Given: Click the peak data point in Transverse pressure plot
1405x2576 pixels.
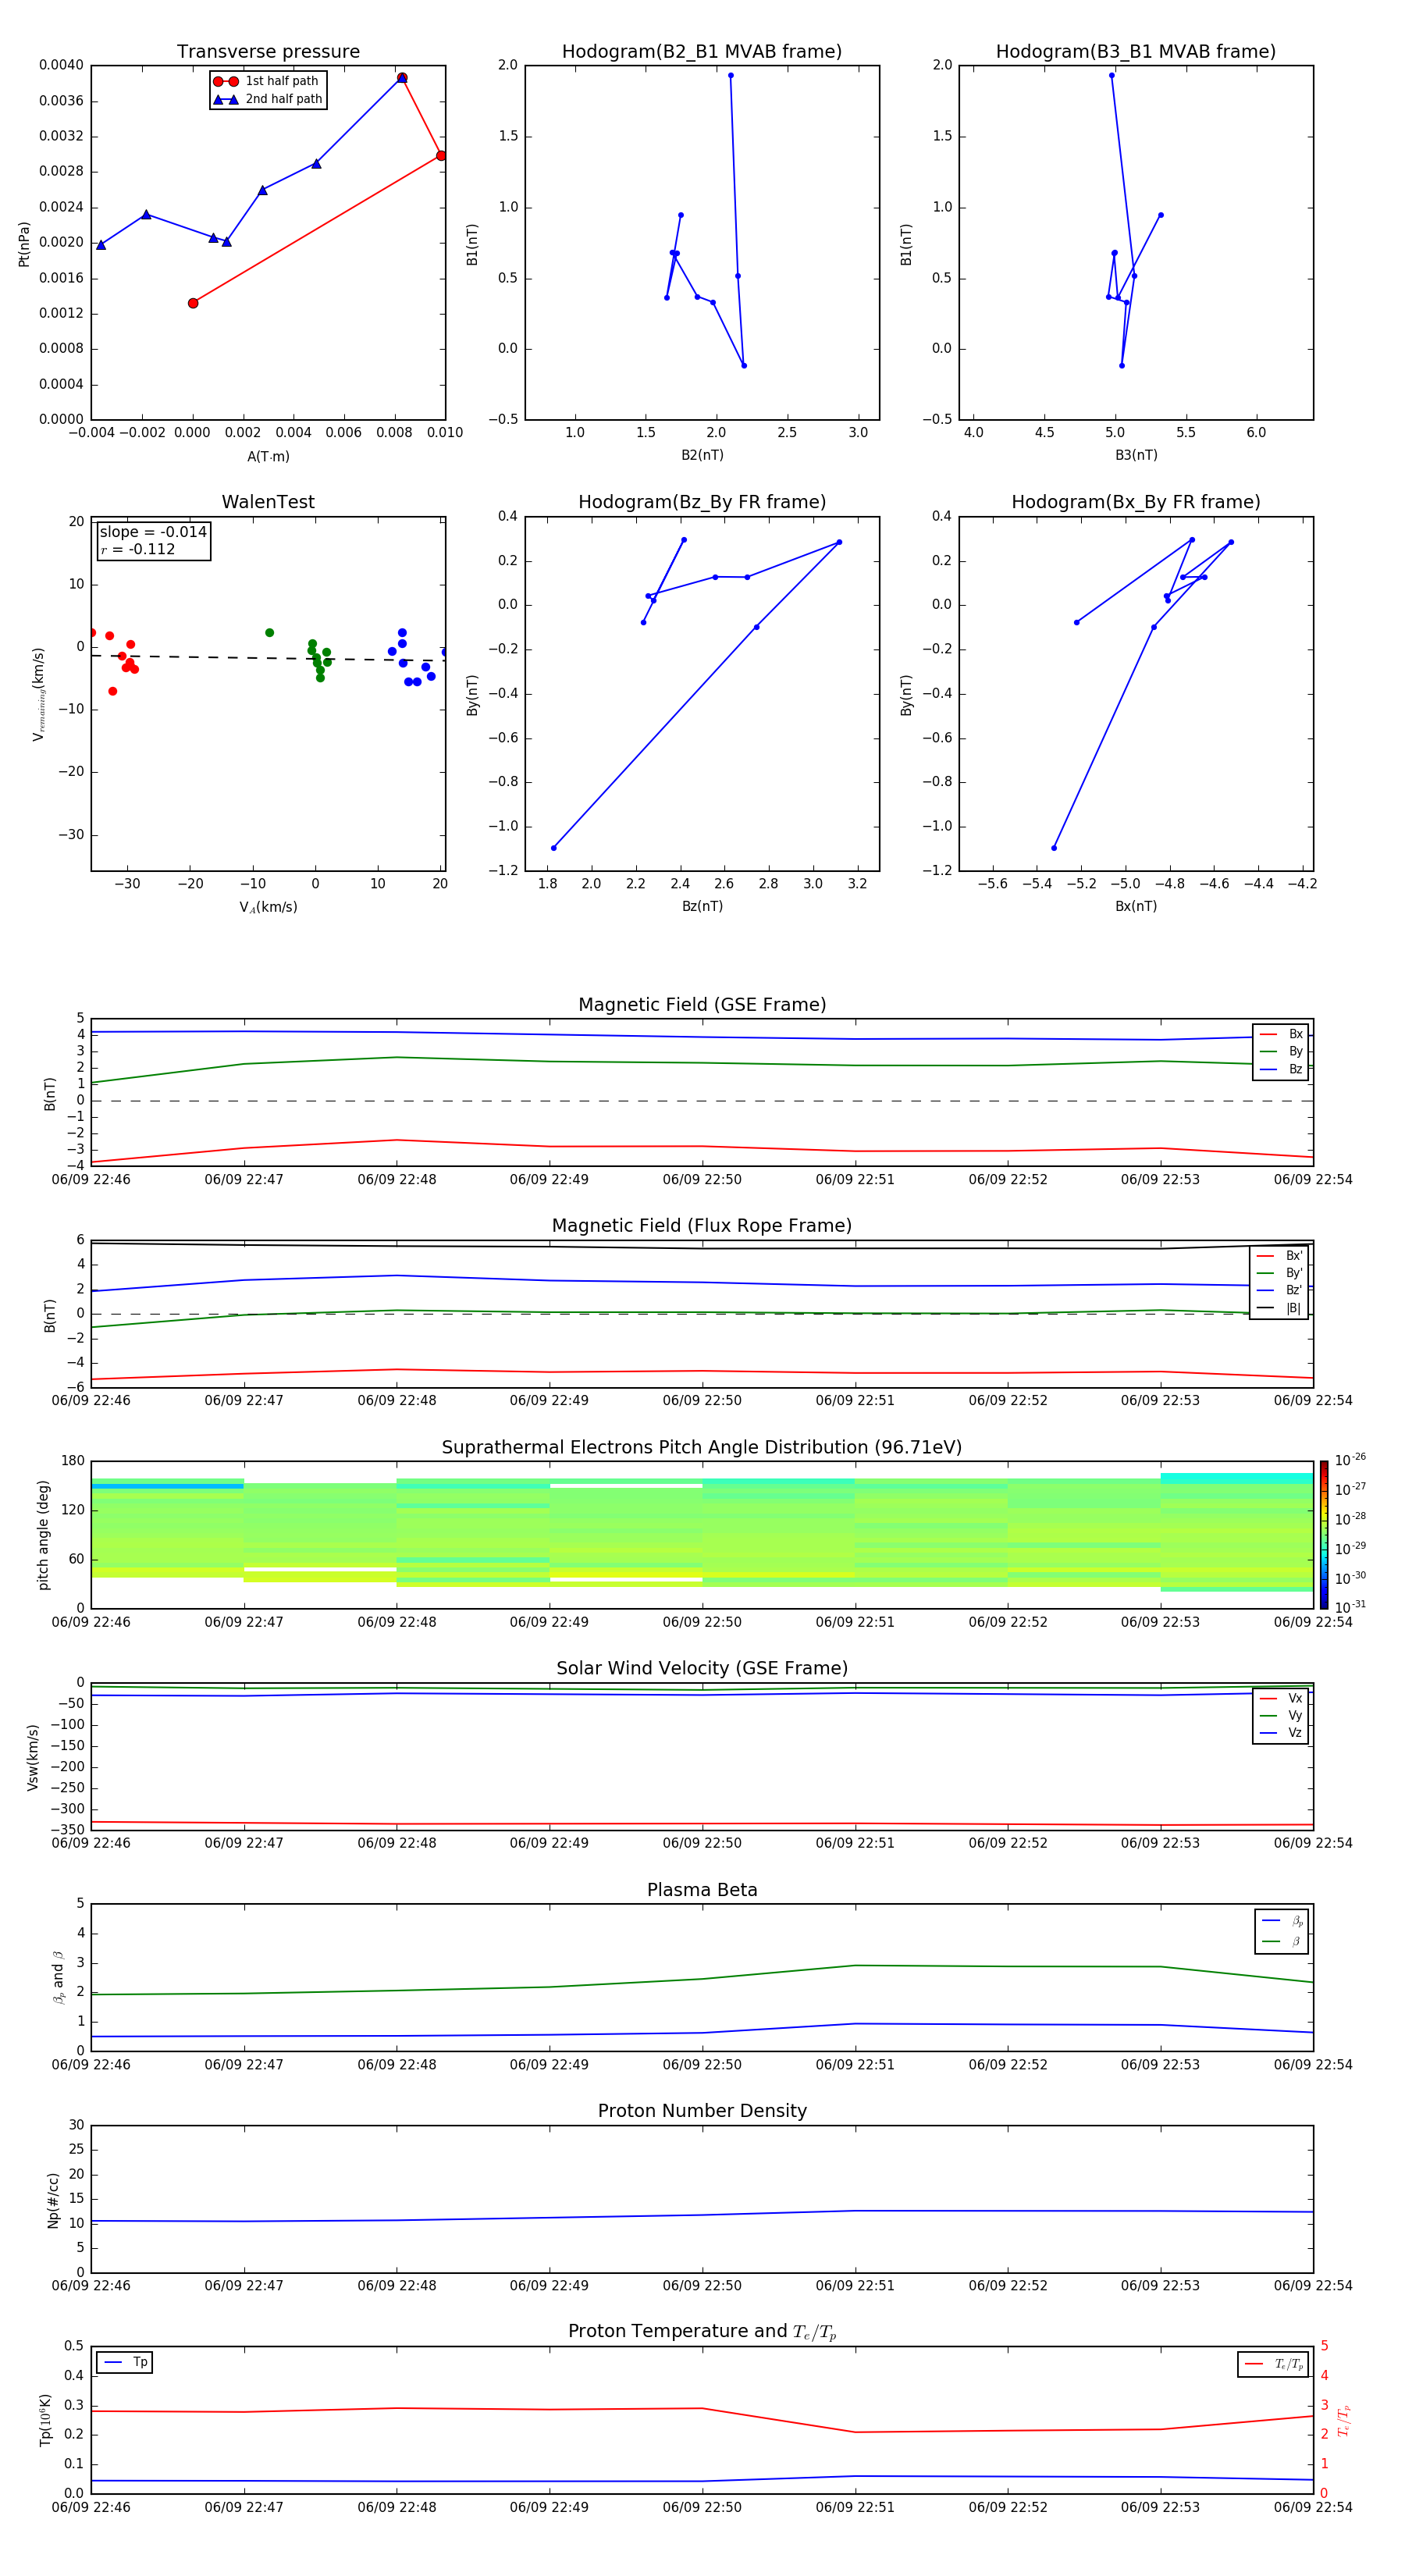Looking at the screenshot, I should click(402, 78).
